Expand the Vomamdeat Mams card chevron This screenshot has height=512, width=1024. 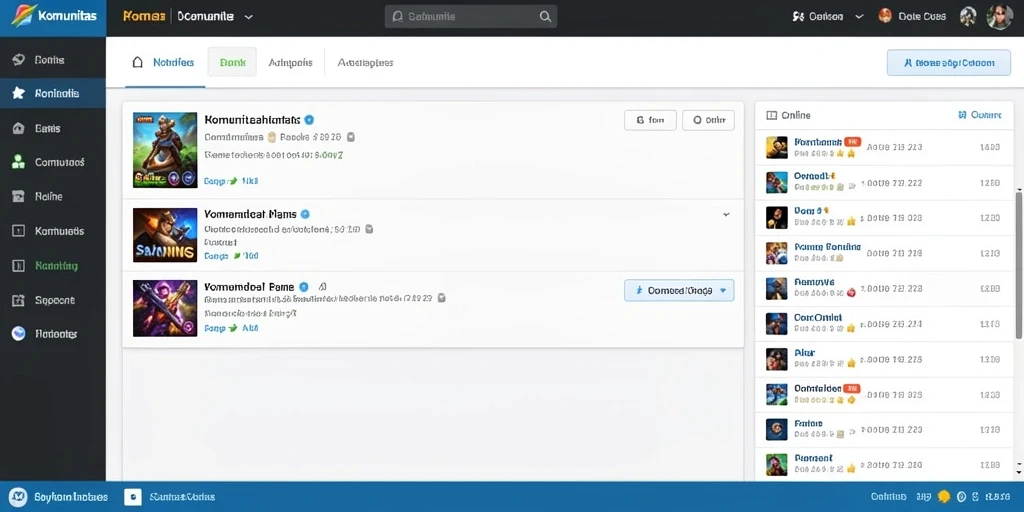pos(726,214)
